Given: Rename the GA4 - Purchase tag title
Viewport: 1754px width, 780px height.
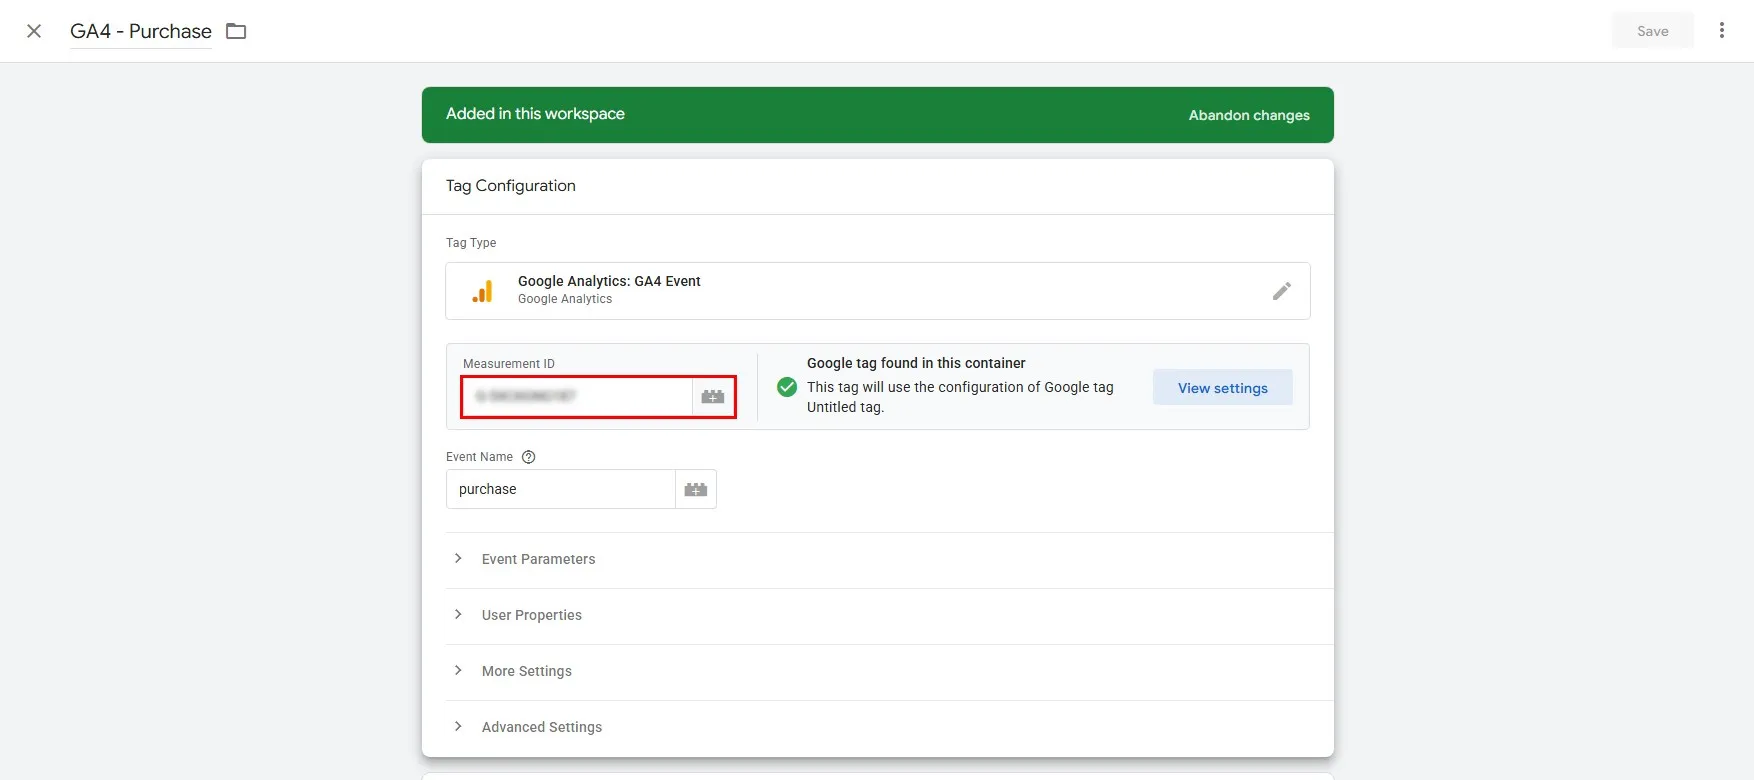Looking at the screenshot, I should click(x=141, y=31).
